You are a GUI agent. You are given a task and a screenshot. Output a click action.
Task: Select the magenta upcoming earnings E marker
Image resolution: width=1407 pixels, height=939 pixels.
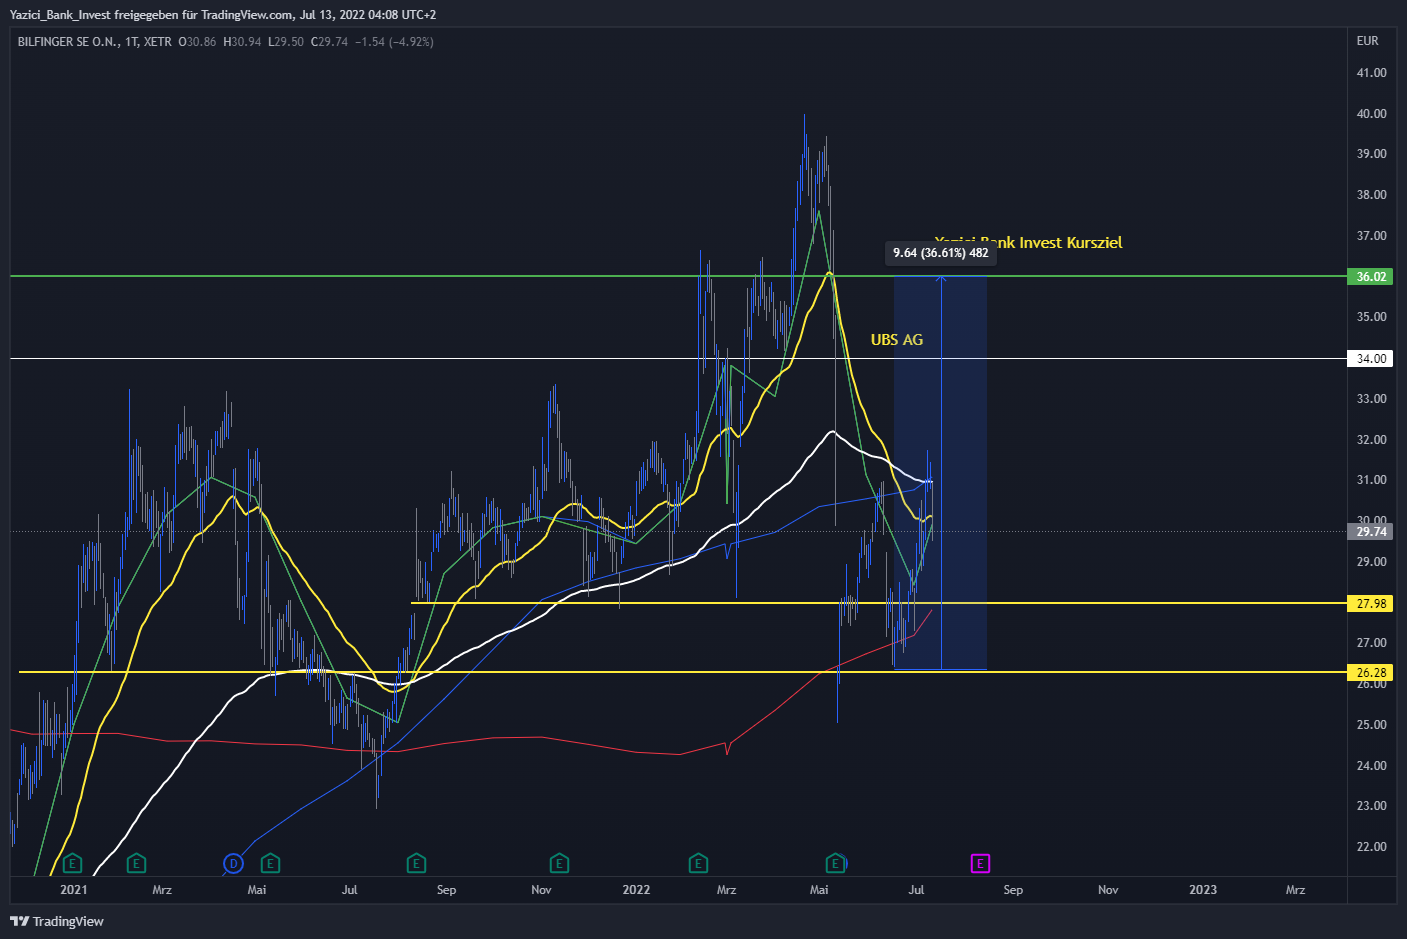(980, 863)
